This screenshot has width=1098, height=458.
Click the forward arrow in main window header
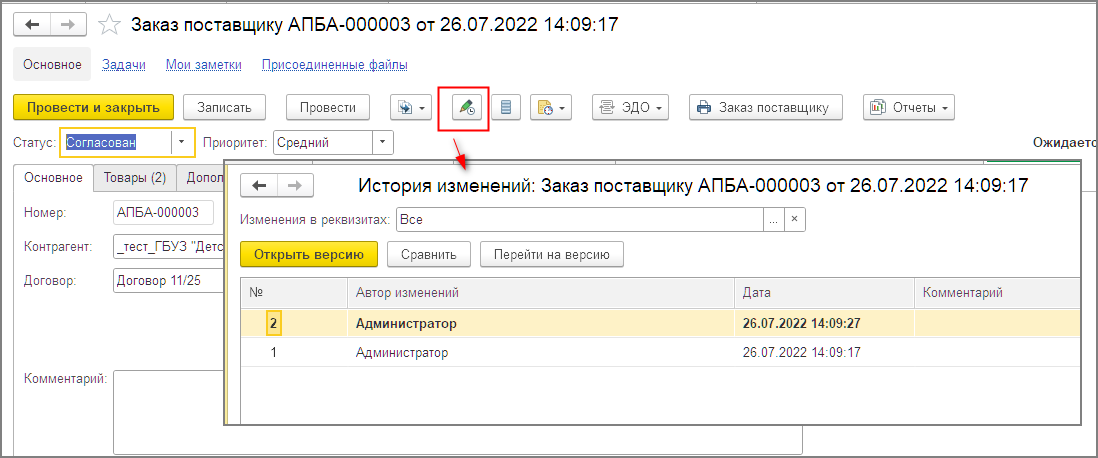(68, 24)
